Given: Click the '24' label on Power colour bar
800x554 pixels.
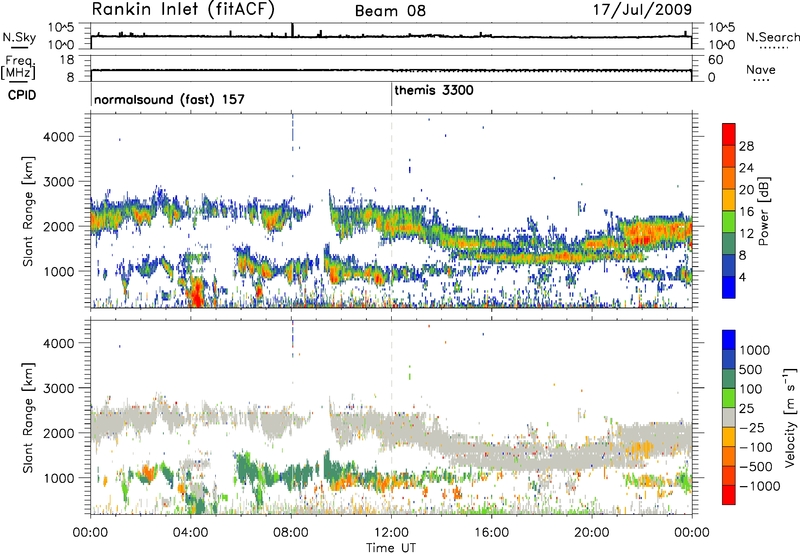Looking at the screenshot, I should pyautogui.click(x=746, y=168).
